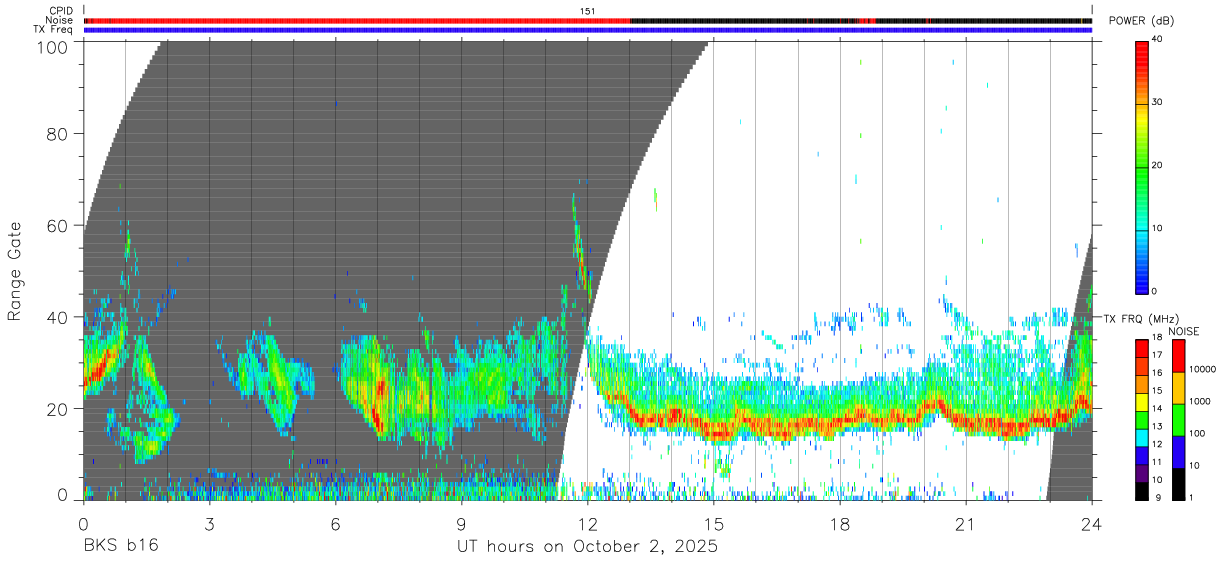This screenshot has height=567, width=1228.
Task: Click the 80 tick on Range Gate axis
Action: 58,134
